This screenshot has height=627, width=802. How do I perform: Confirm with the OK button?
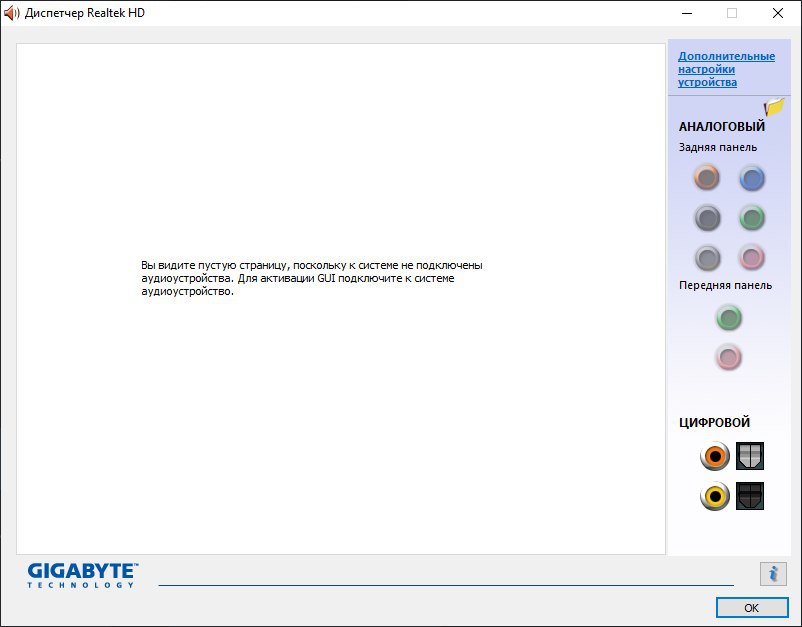pyautogui.click(x=752, y=608)
